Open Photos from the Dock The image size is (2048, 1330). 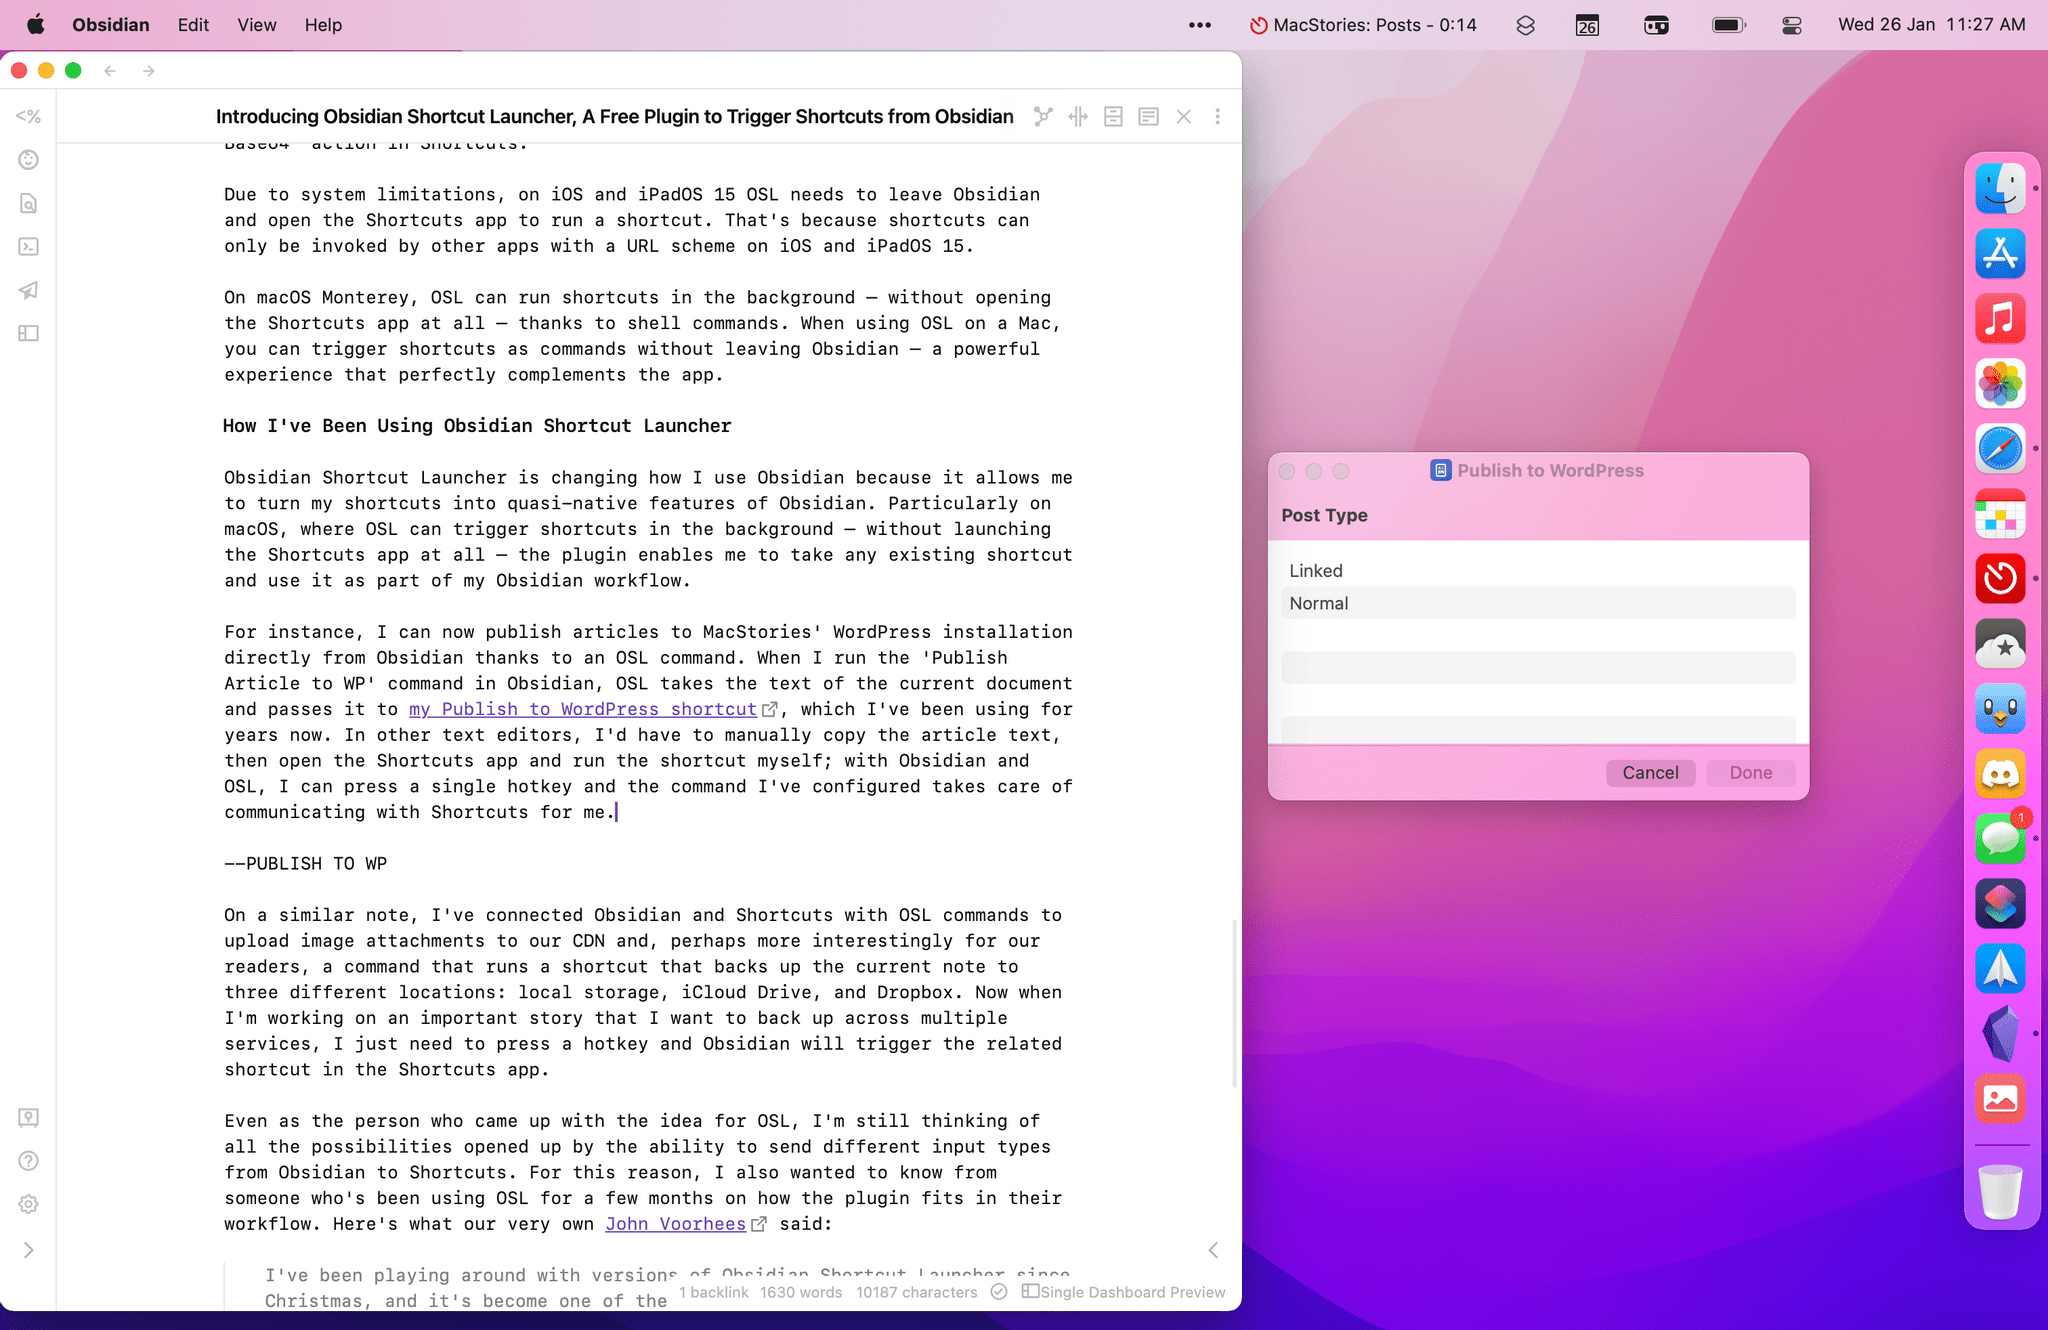[x=2000, y=384]
